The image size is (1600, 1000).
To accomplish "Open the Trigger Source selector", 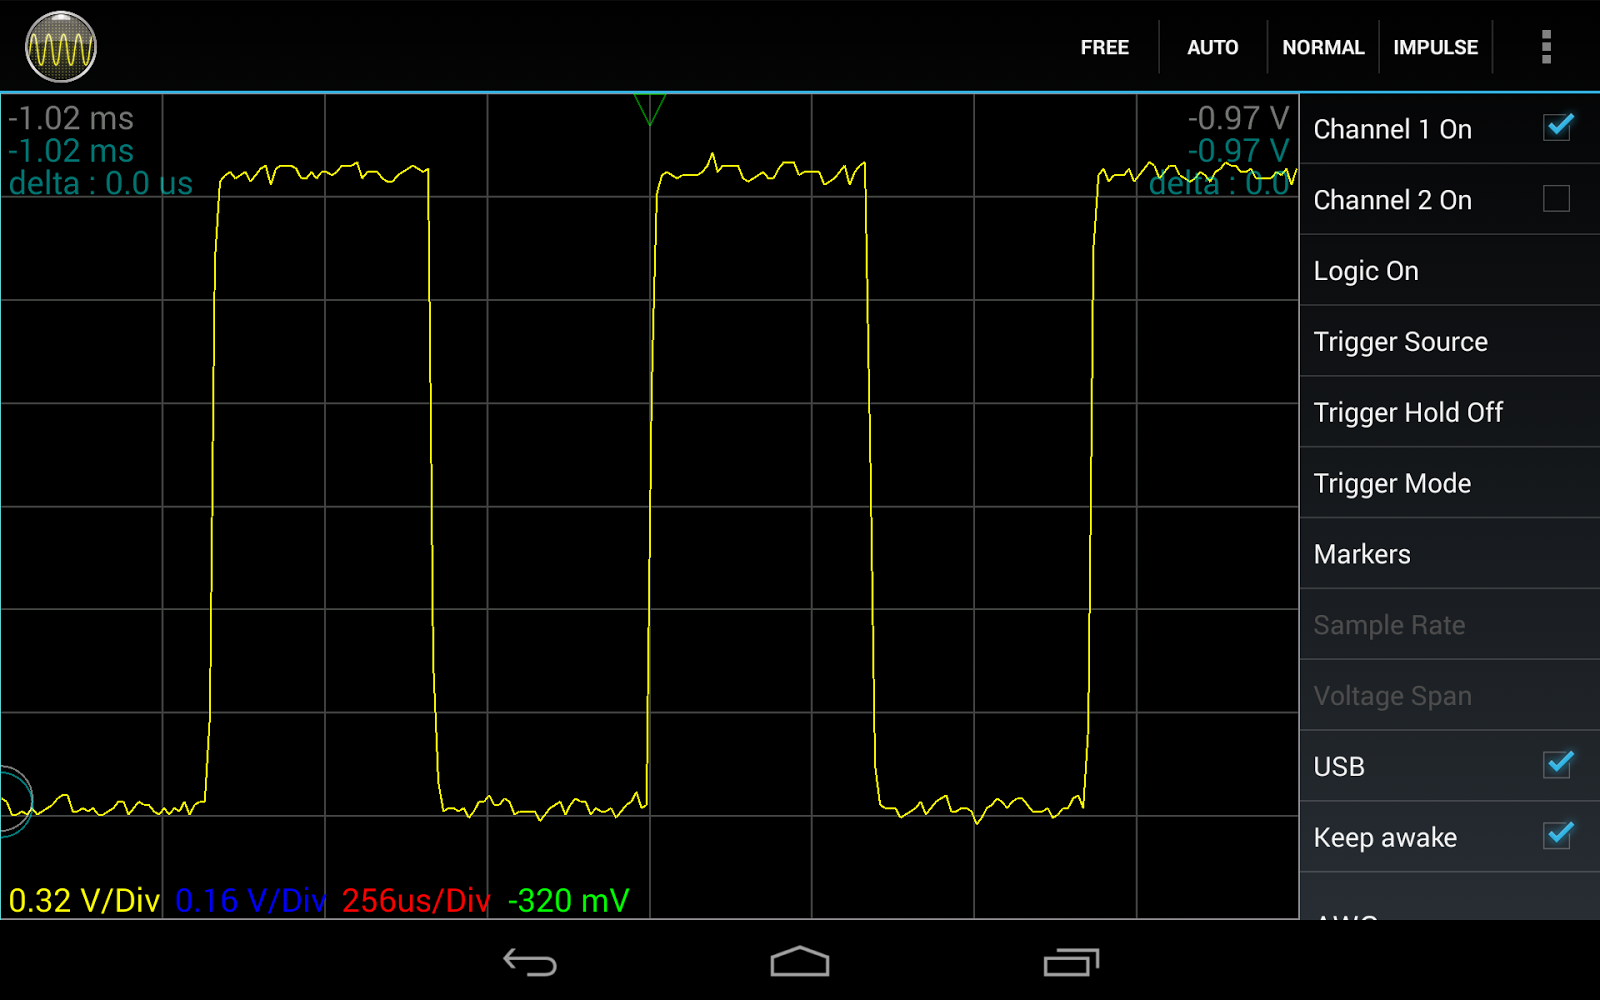I will click(x=1400, y=341).
